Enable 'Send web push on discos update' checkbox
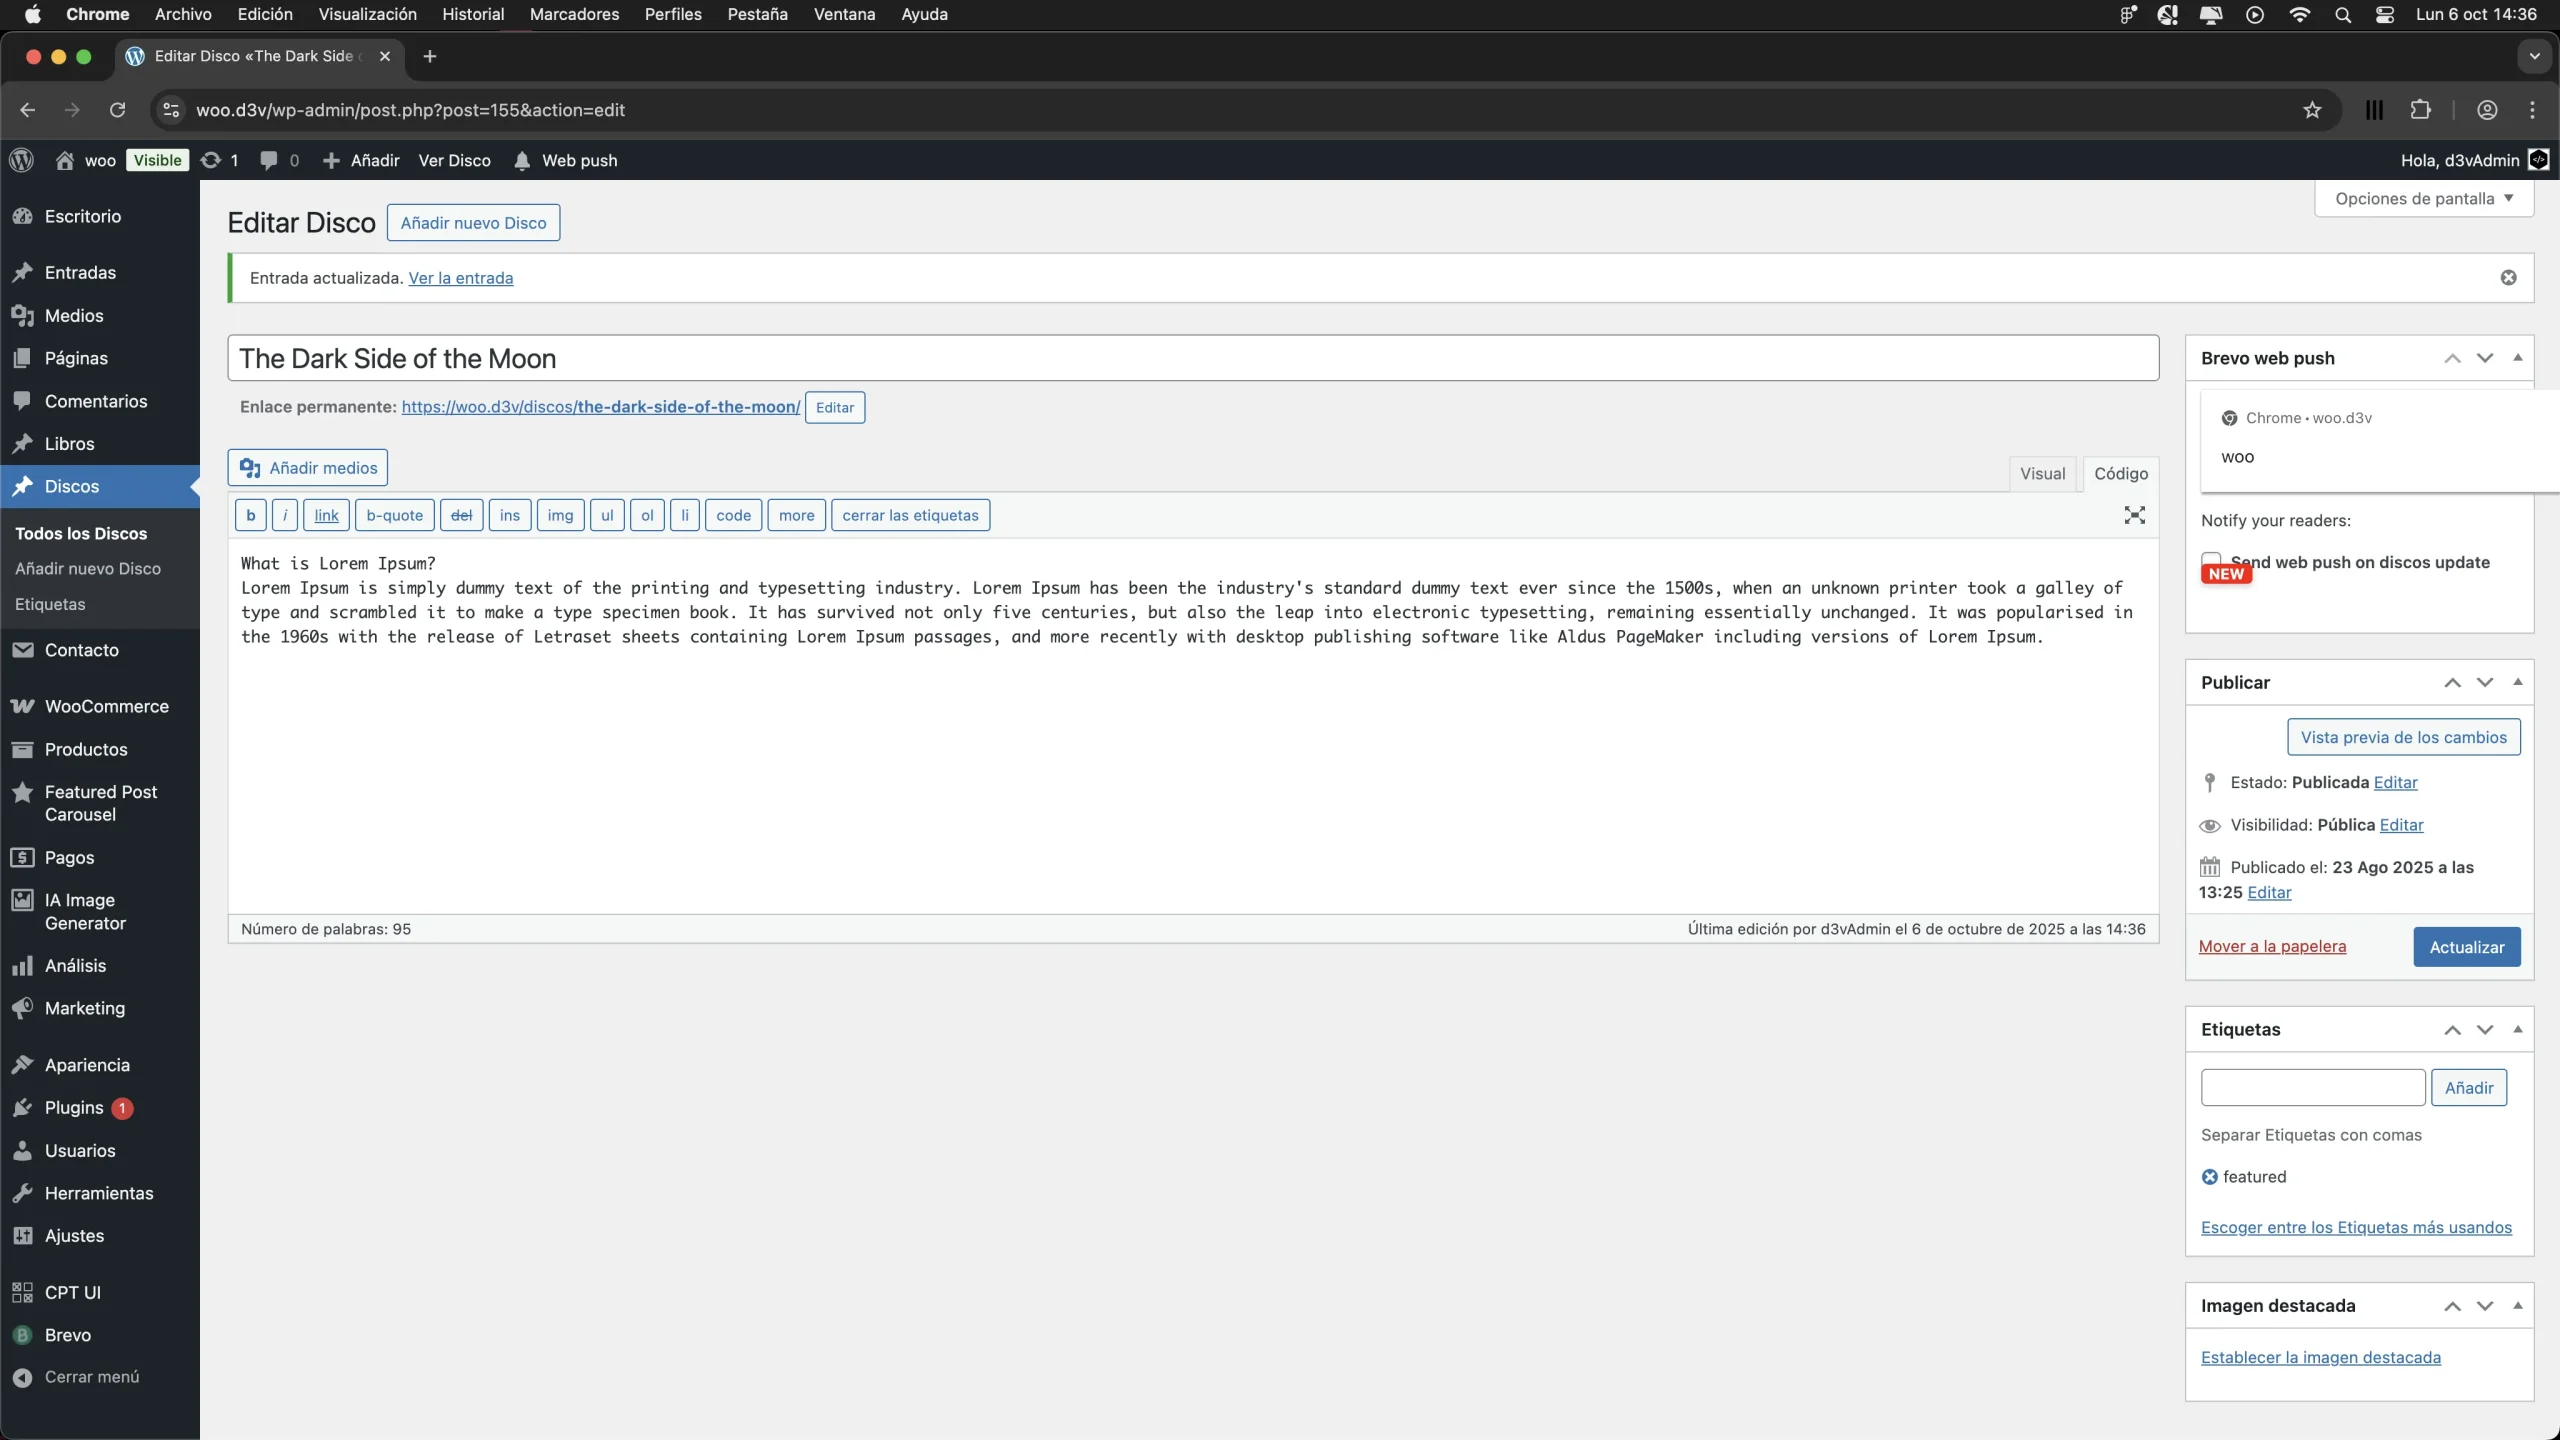The height and width of the screenshot is (1440, 2560). point(2211,561)
